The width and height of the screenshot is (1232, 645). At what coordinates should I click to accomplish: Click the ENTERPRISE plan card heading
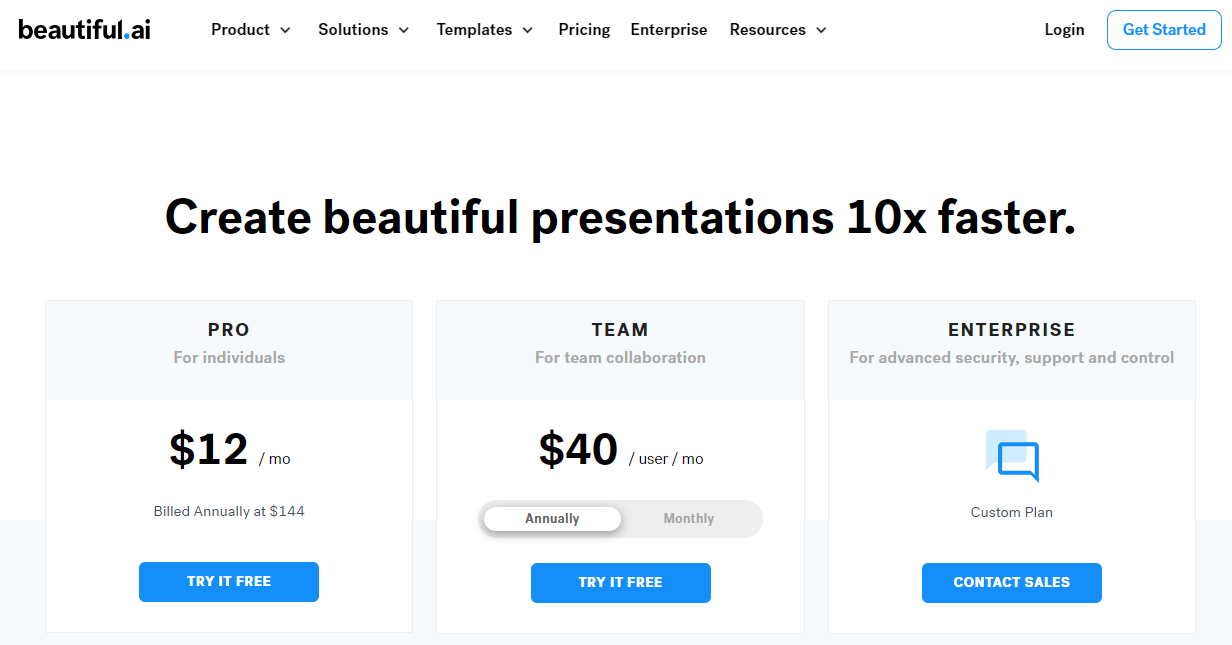[1011, 330]
